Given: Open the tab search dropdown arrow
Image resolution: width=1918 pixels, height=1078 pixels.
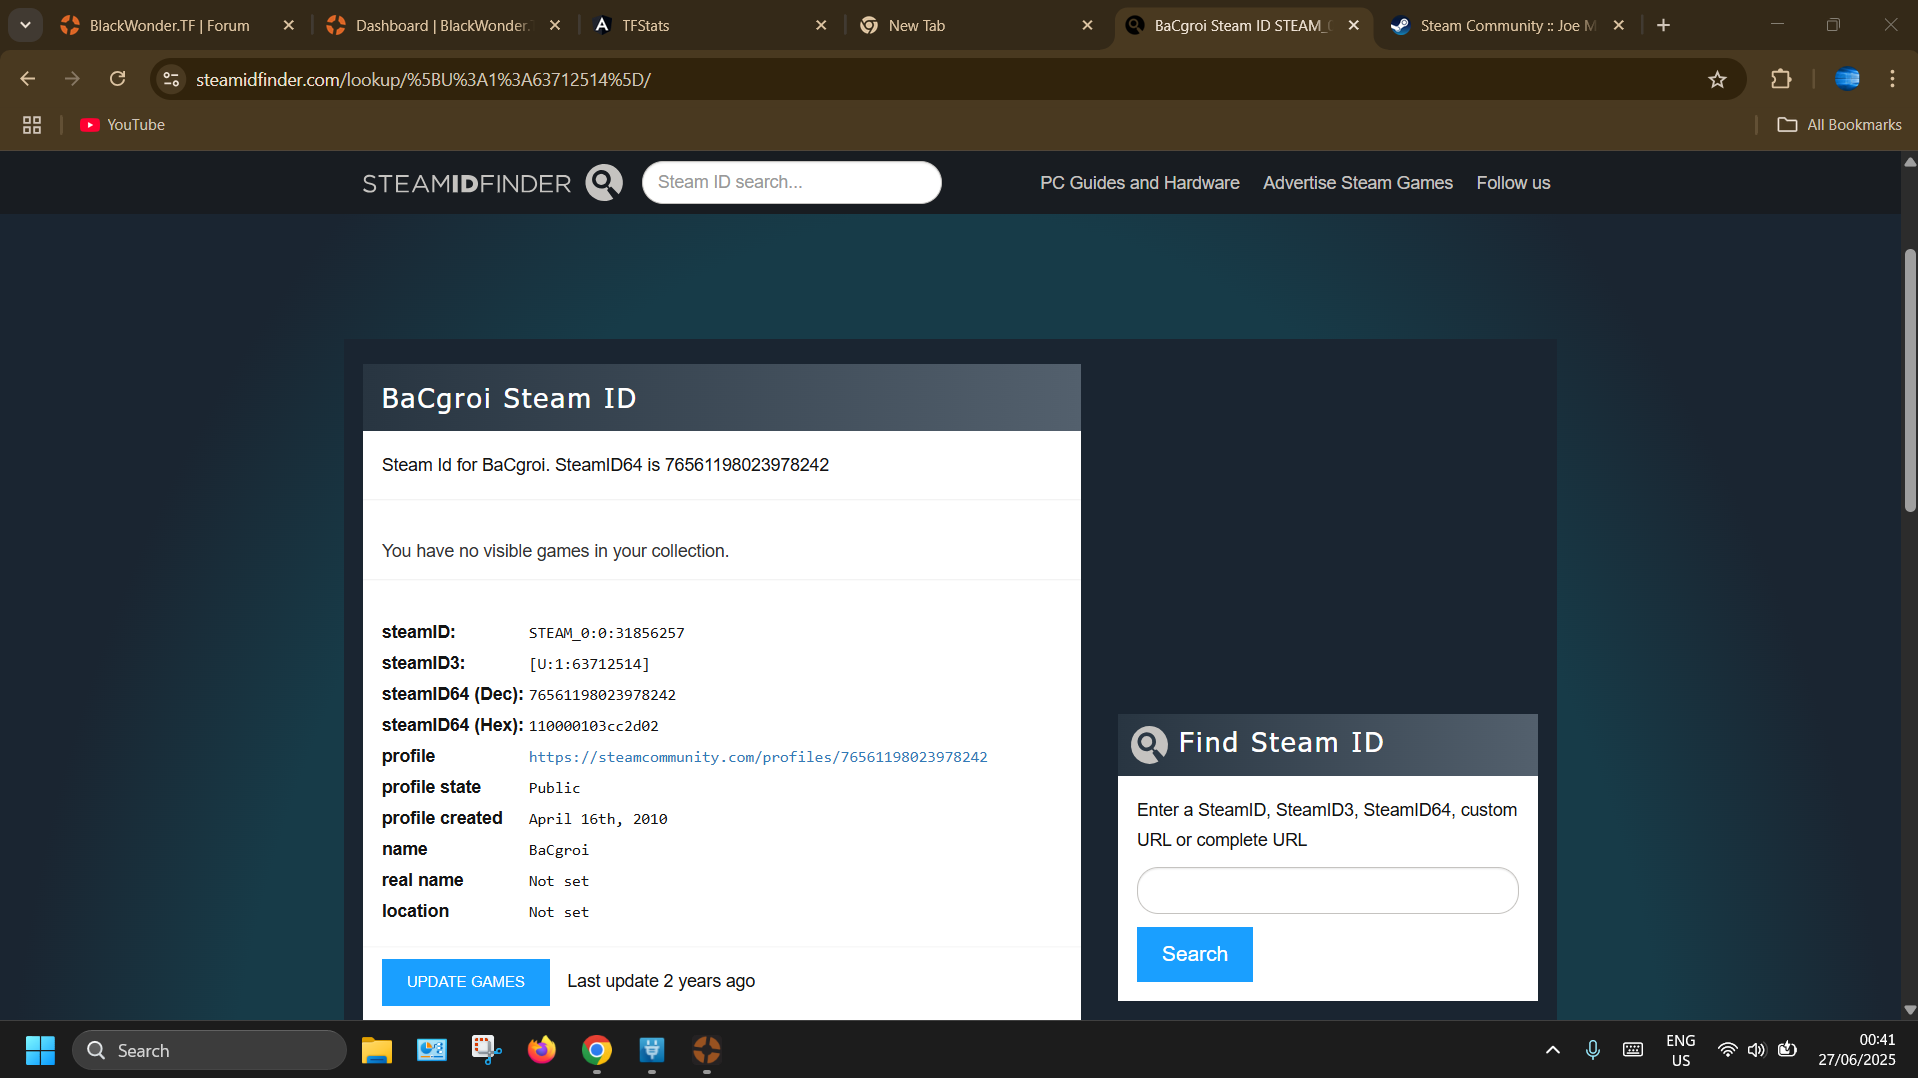Looking at the screenshot, I should [x=25, y=25].
